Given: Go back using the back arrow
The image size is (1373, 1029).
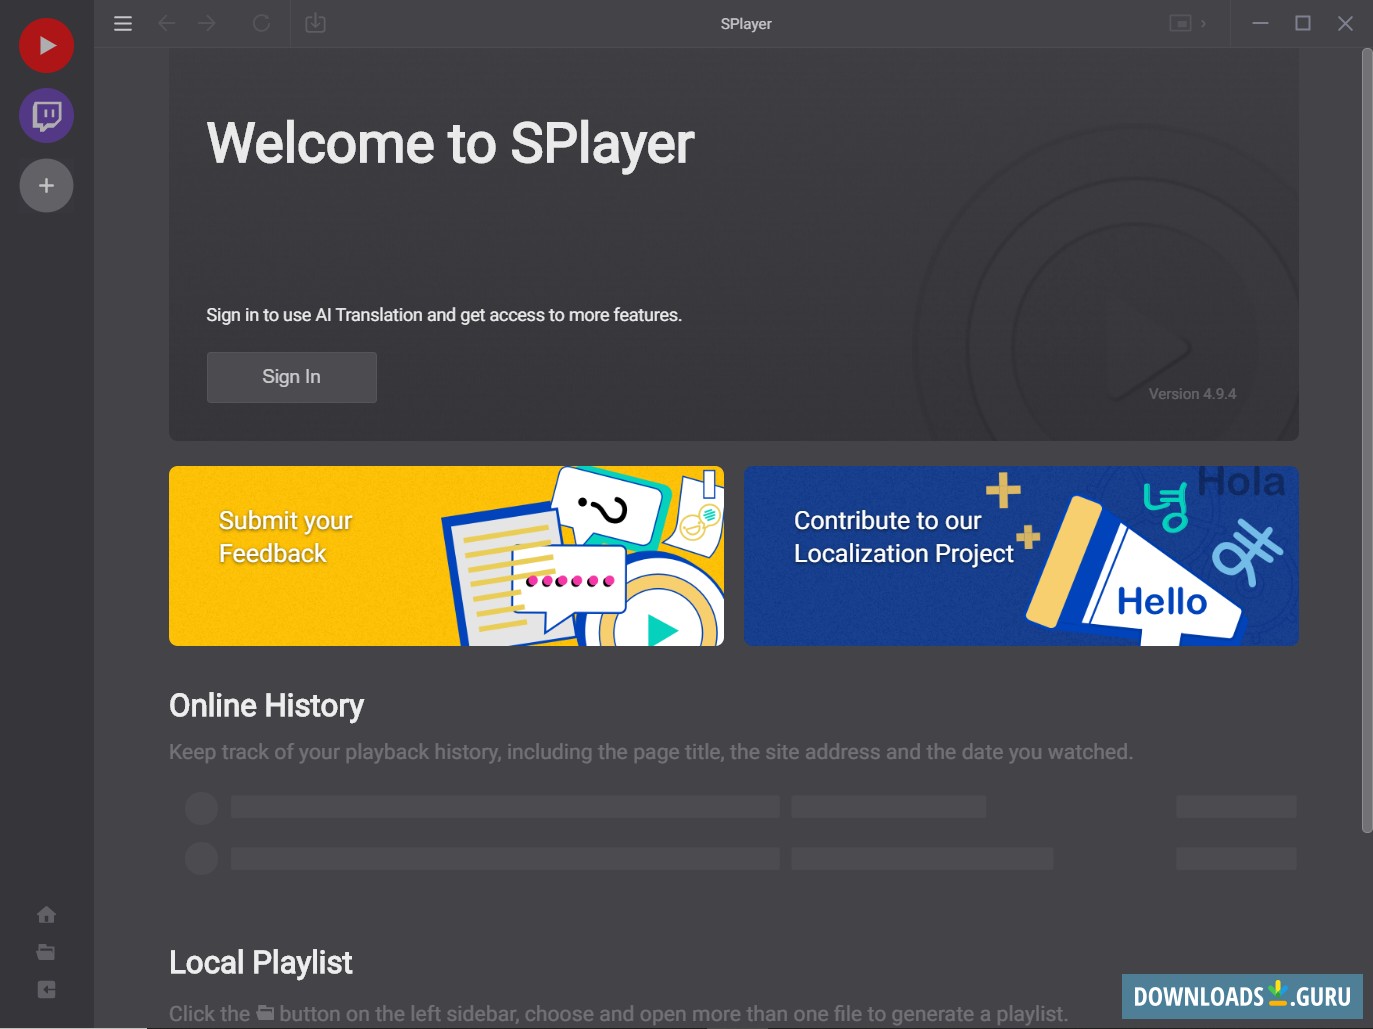Looking at the screenshot, I should pyautogui.click(x=167, y=23).
